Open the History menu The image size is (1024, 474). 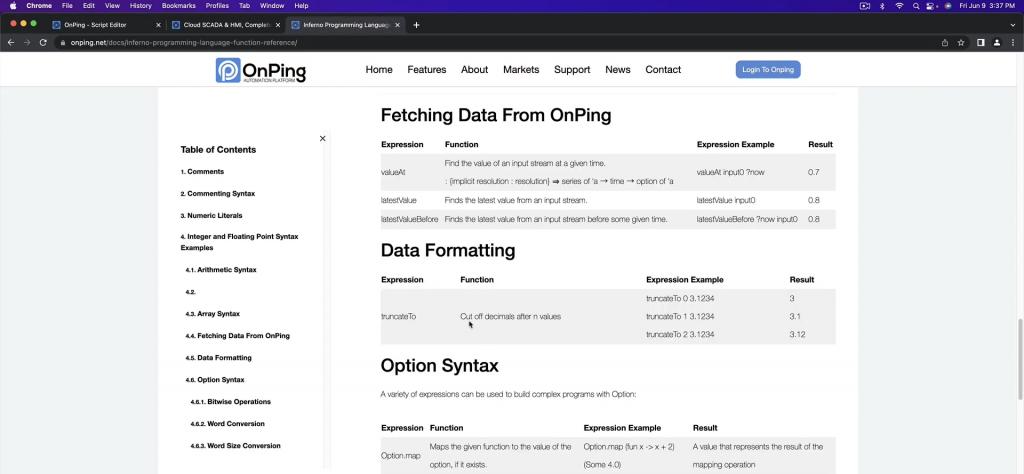coord(140,6)
